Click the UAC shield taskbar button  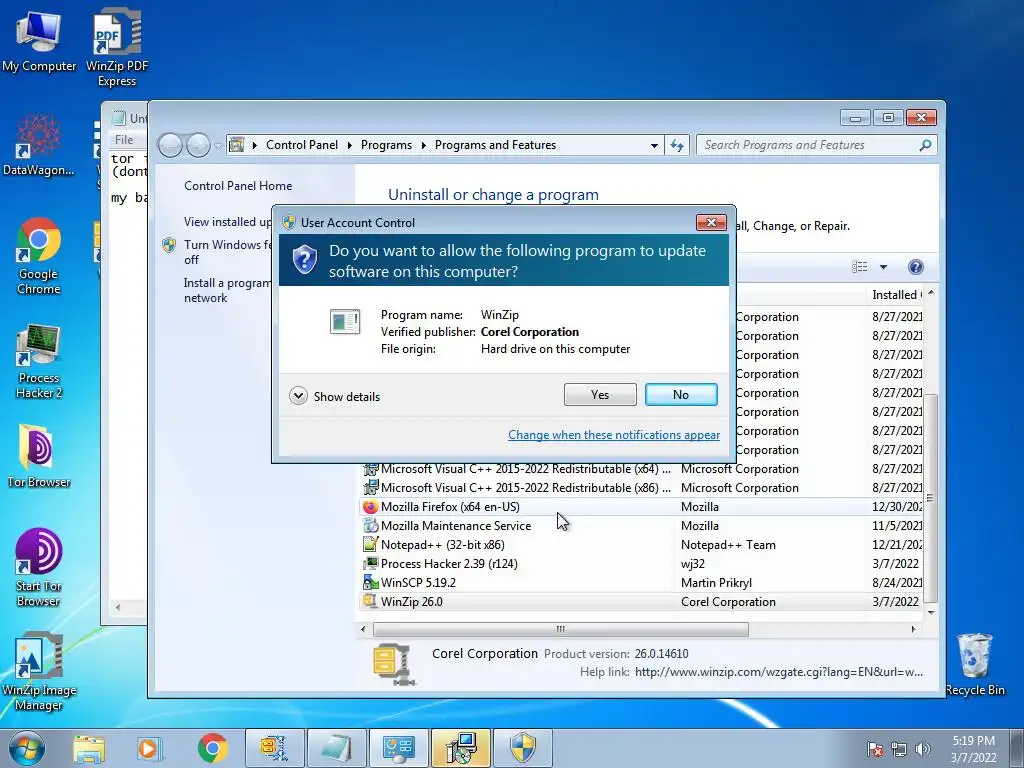coord(523,748)
